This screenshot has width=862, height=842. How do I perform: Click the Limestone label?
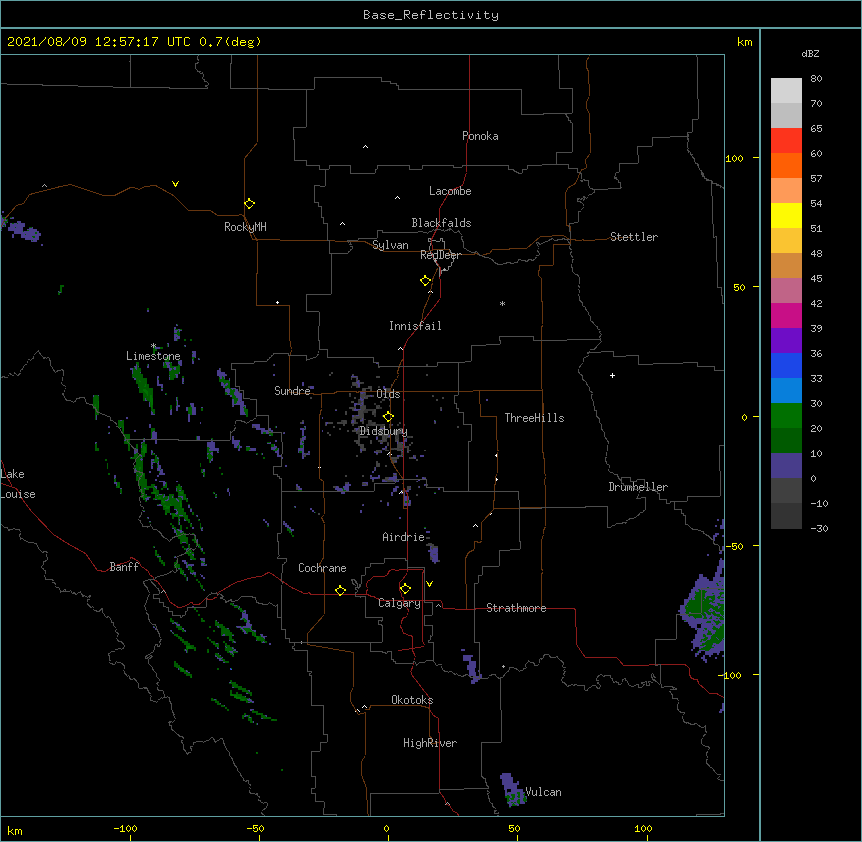[x=153, y=356]
